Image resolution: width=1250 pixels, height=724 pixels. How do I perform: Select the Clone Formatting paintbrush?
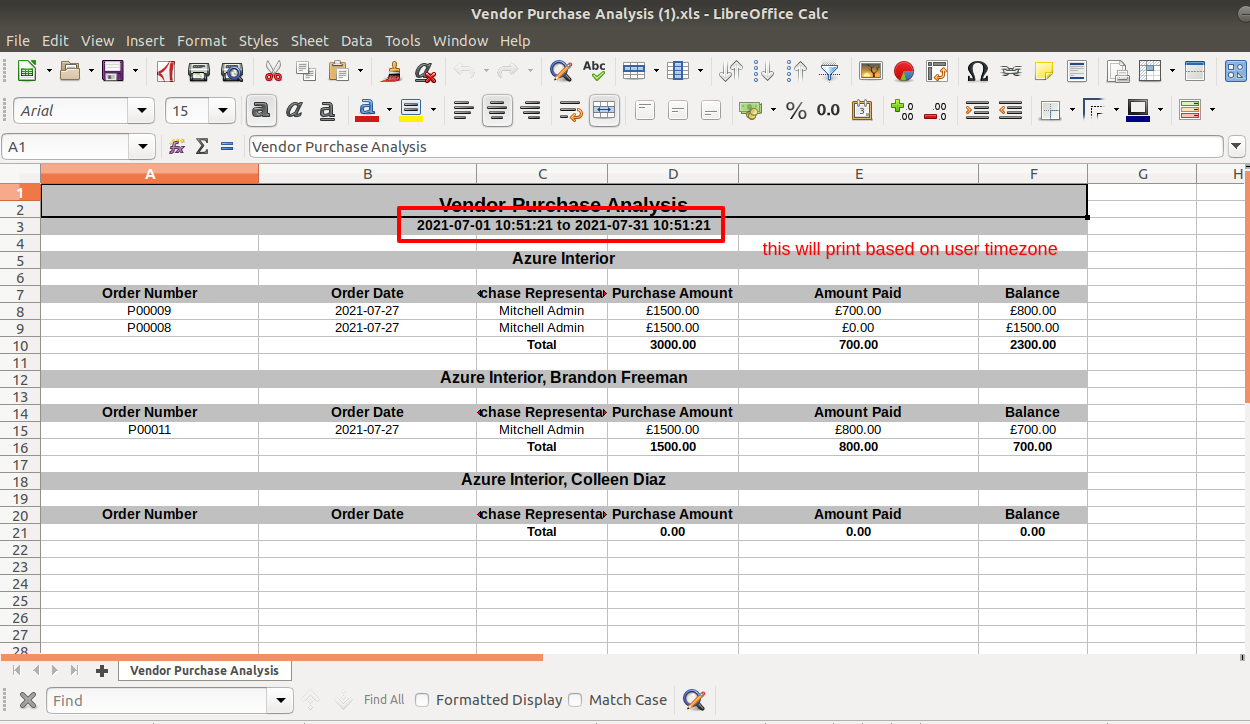click(393, 71)
